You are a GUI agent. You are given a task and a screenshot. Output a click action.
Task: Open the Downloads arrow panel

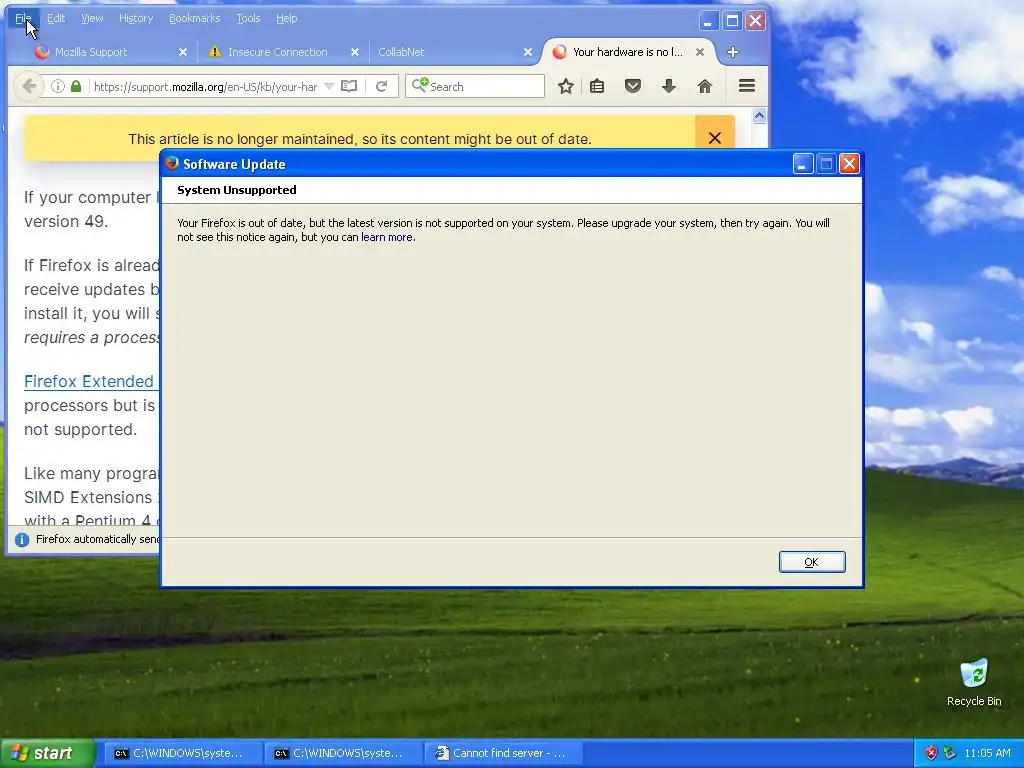[669, 86]
